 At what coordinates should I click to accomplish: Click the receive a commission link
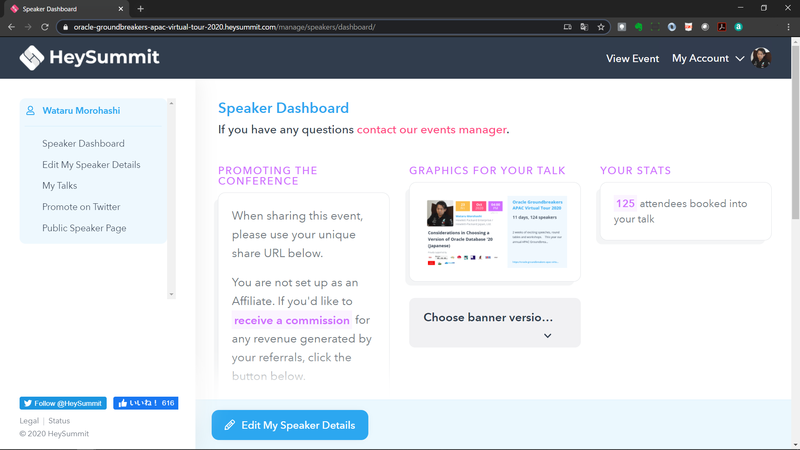point(291,320)
